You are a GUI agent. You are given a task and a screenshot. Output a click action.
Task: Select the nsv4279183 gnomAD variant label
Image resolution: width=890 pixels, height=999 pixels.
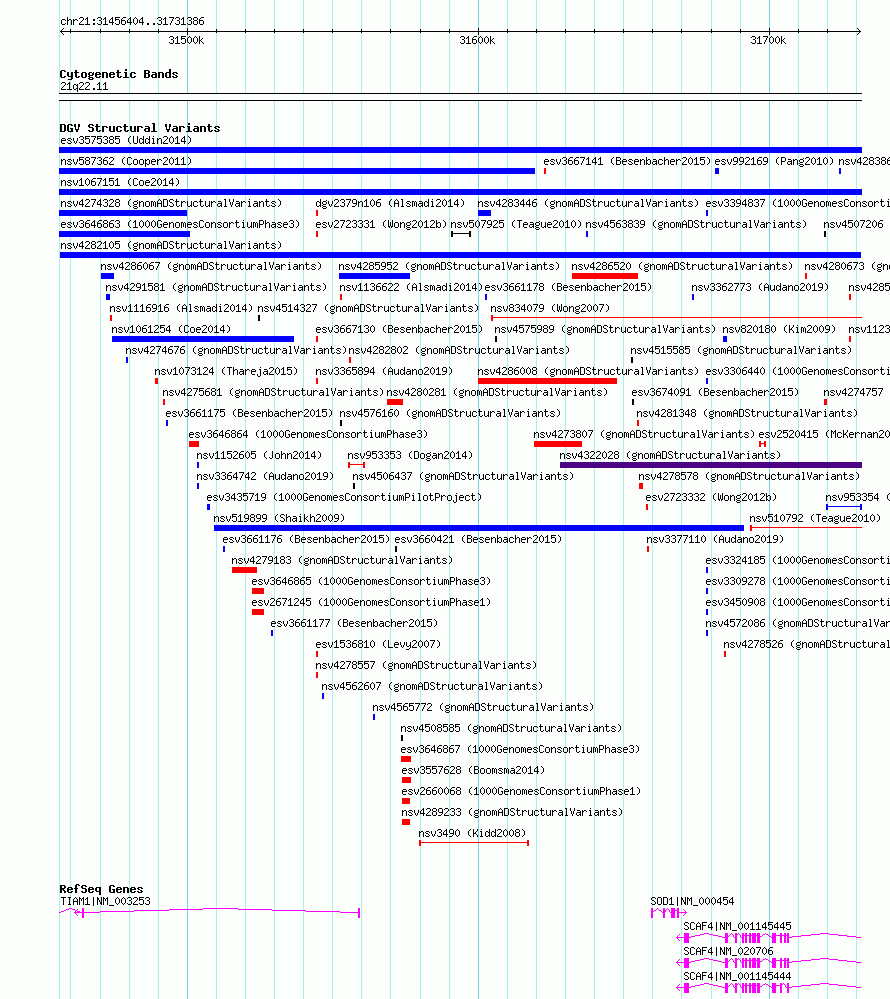click(341, 560)
